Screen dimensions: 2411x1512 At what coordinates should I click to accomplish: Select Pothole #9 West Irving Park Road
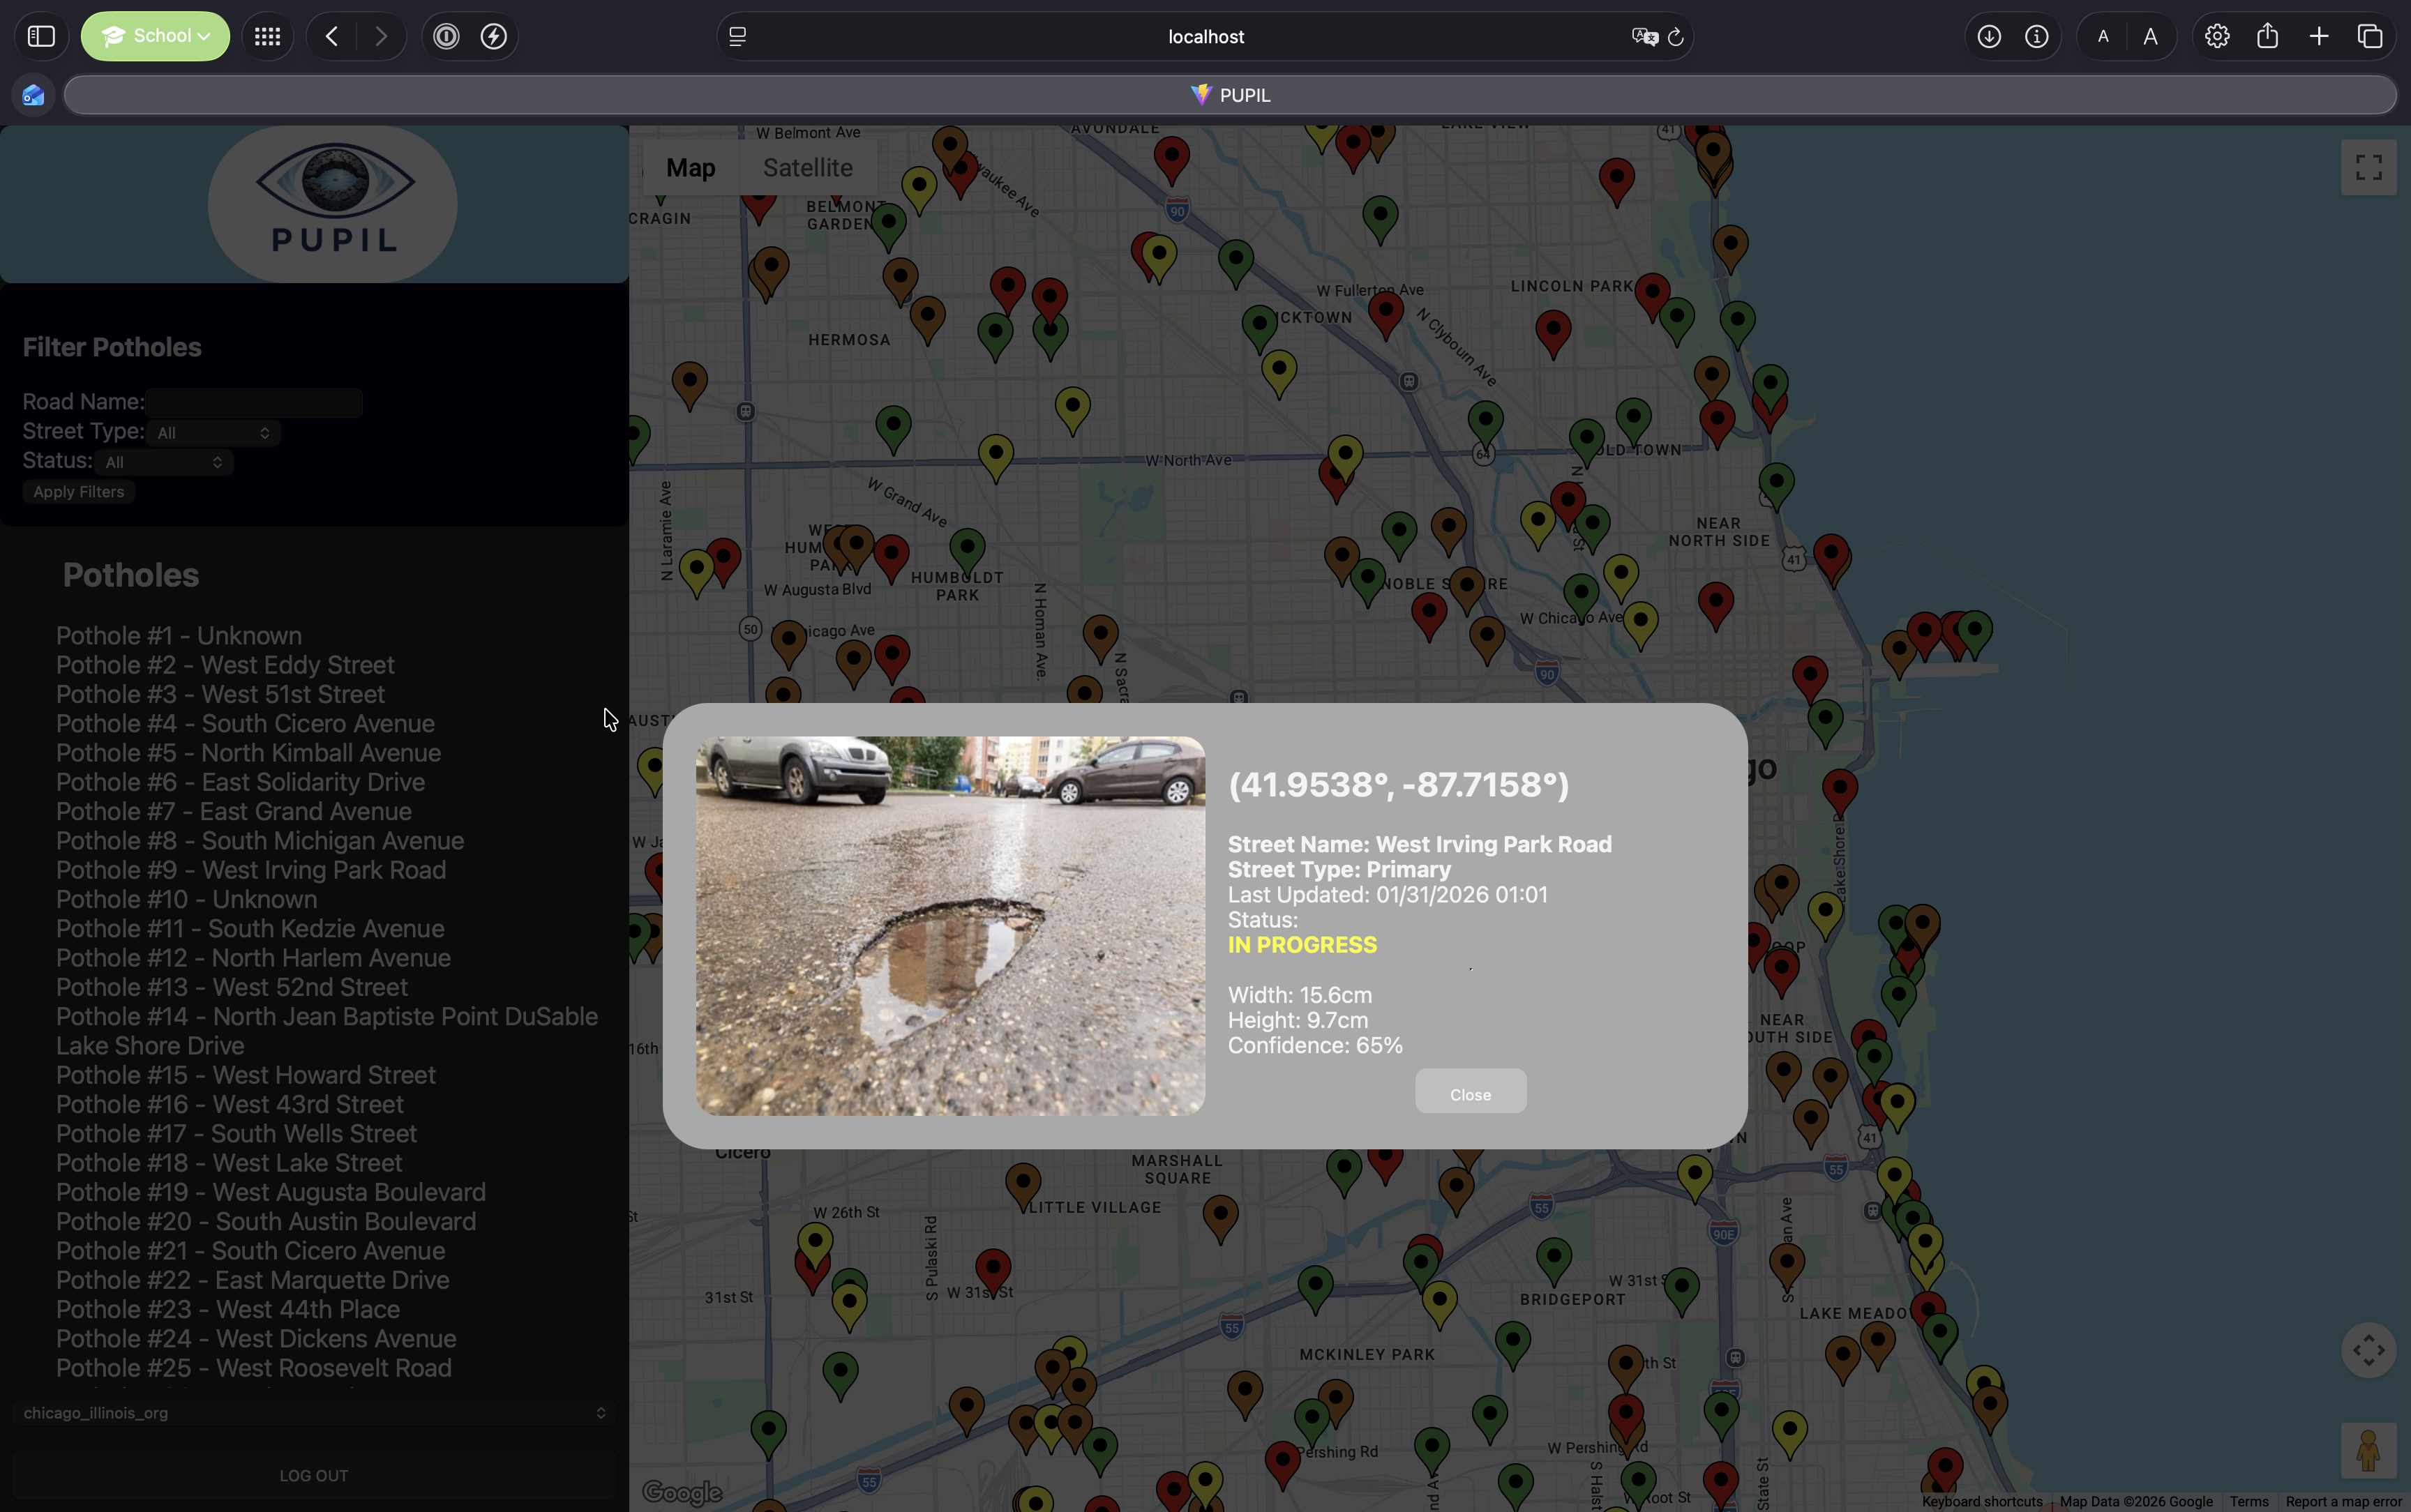click(x=251, y=870)
